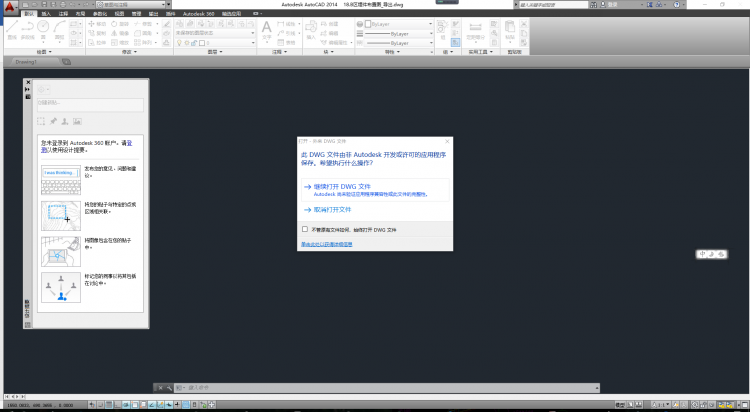The image size is (750, 412).
Task: Click the Create block (创建) tool
Action: pyautogui.click(x=329, y=24)
